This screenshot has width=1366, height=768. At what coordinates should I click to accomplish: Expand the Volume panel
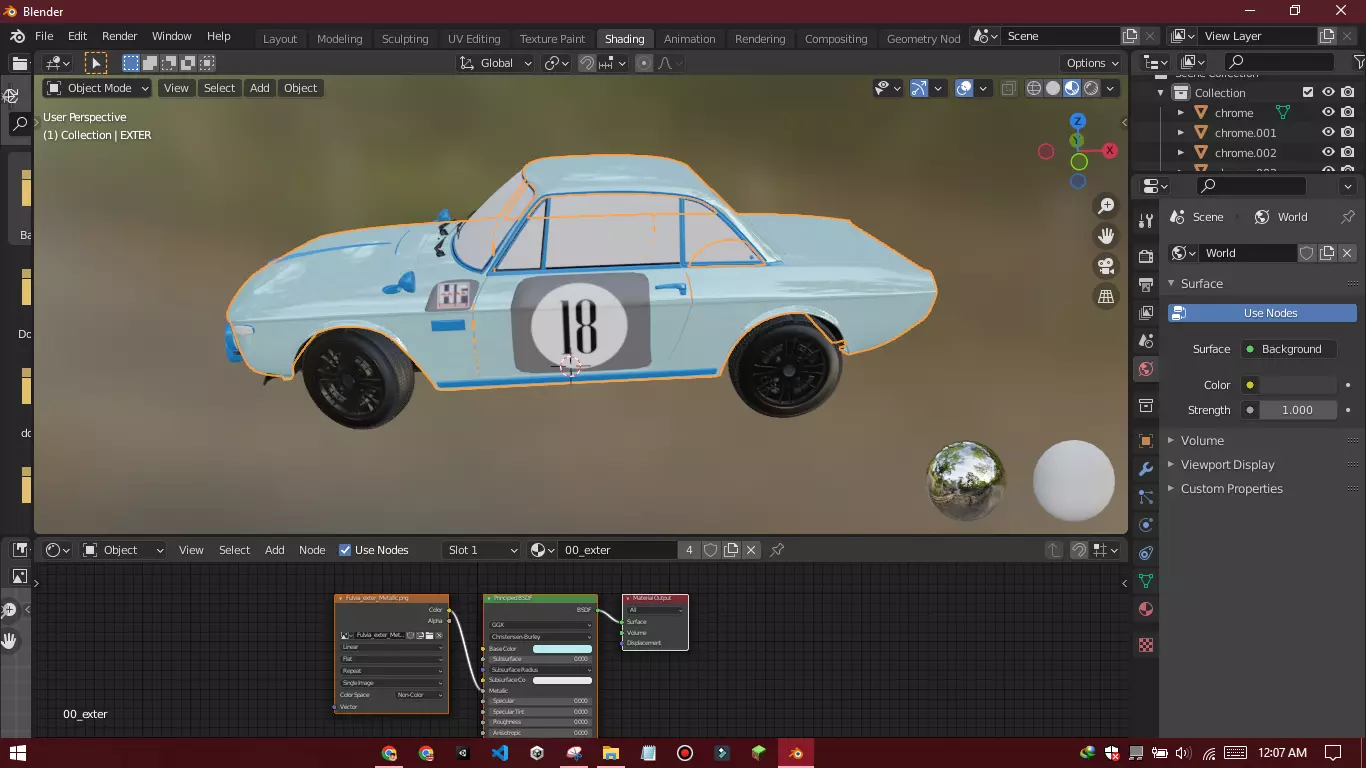pyautogui.click(x=1202, y=440)
